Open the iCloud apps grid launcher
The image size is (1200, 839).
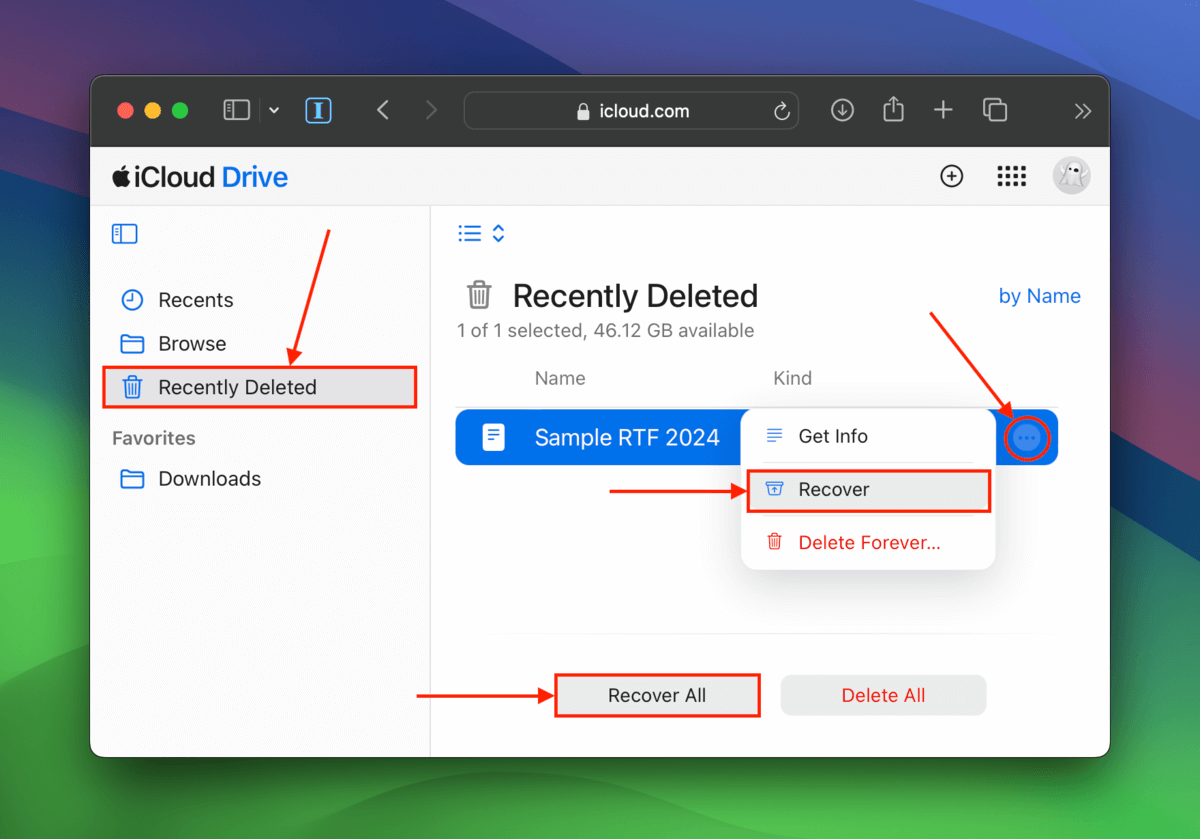click(x=1012, y=177)
